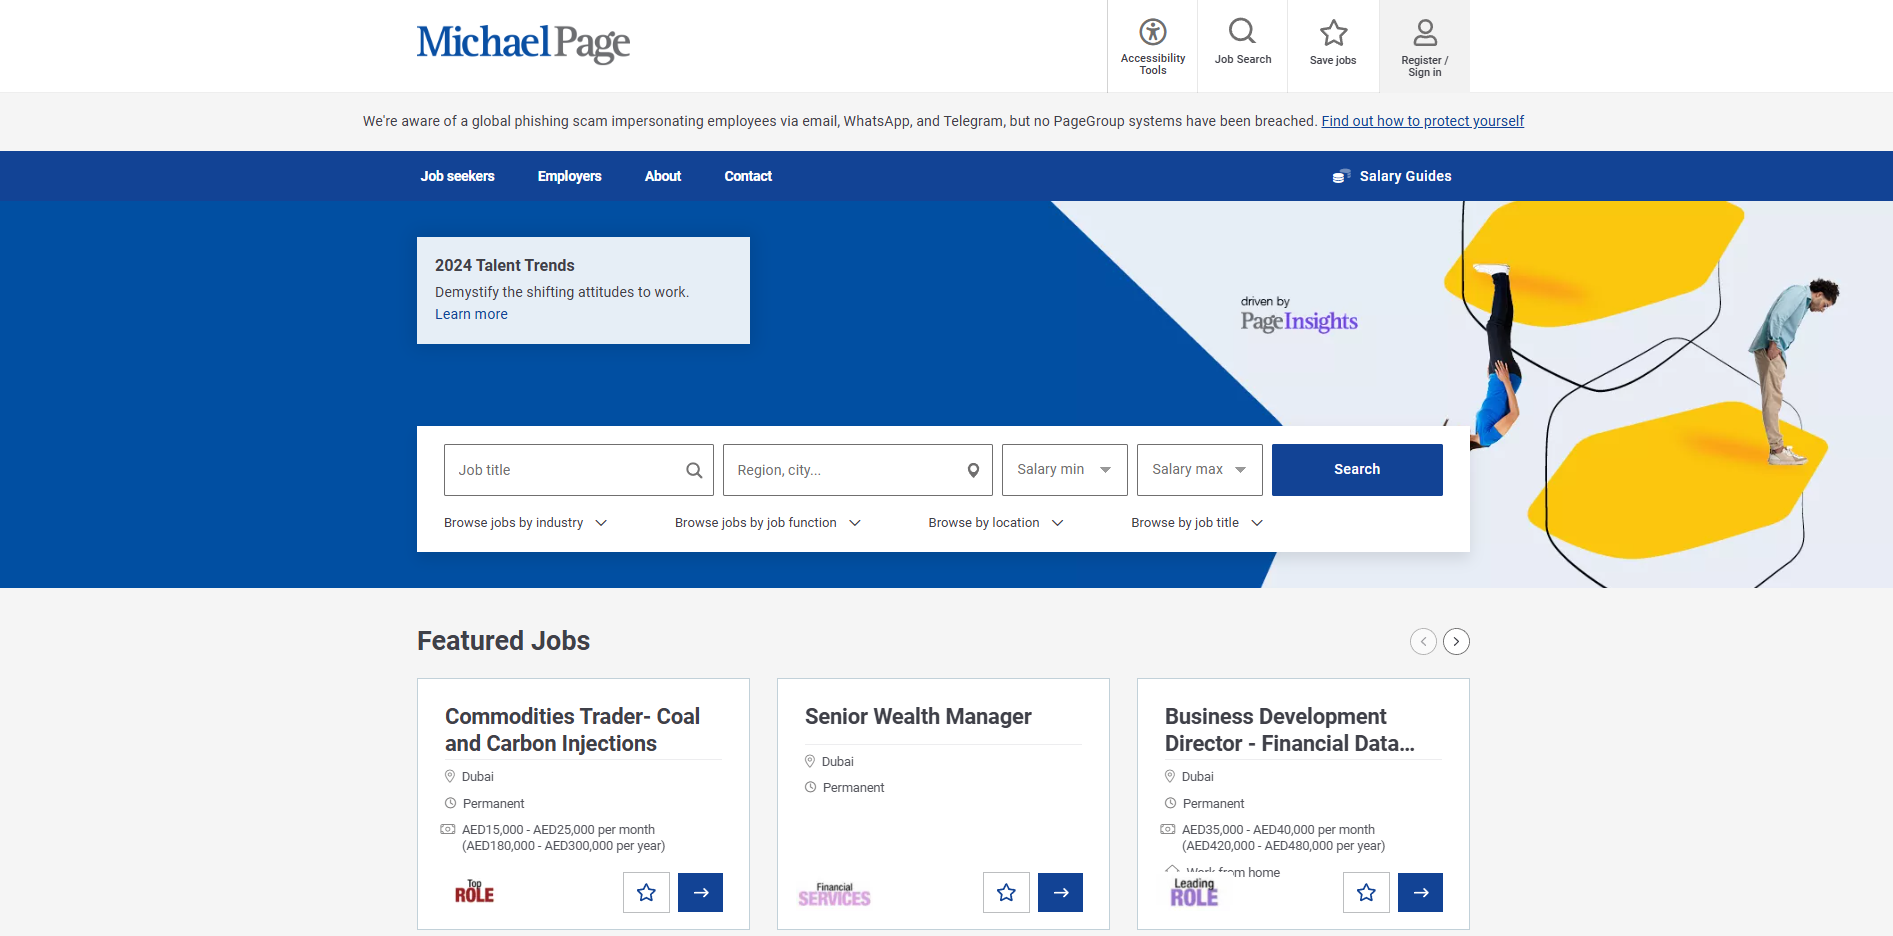Open 'Senior Wealth Manager' job title
1893x936 pixels.
918,717
